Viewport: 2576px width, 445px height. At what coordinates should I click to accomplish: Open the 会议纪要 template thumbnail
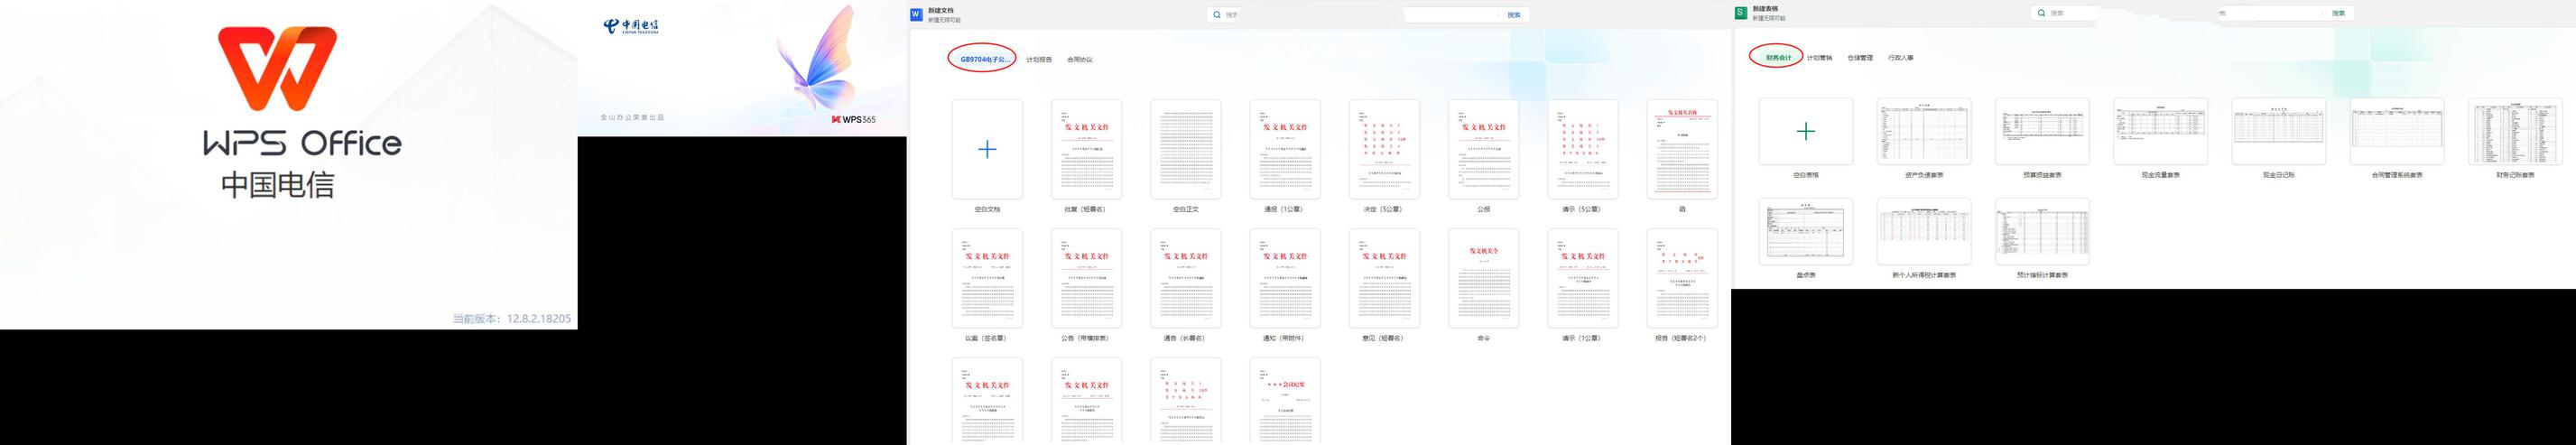[x=1284, y=401]
